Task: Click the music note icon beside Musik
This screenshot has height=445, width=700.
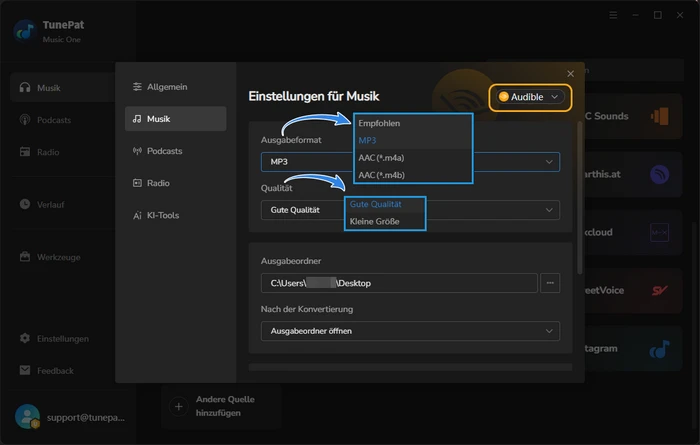Action: [x=137, y=119]
